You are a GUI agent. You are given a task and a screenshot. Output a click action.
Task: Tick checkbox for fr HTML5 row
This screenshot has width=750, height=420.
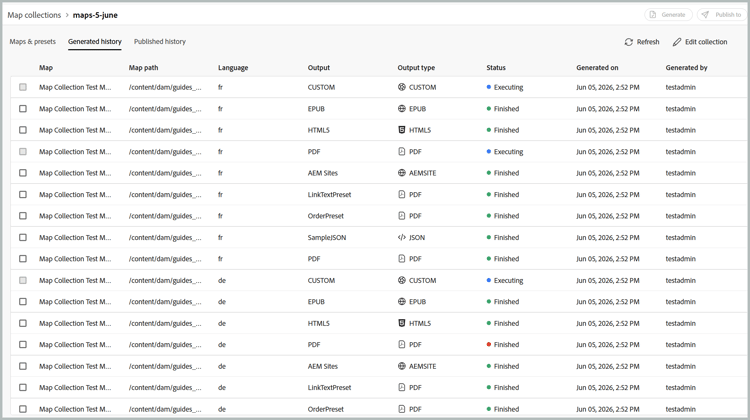[x=23, y=130]
